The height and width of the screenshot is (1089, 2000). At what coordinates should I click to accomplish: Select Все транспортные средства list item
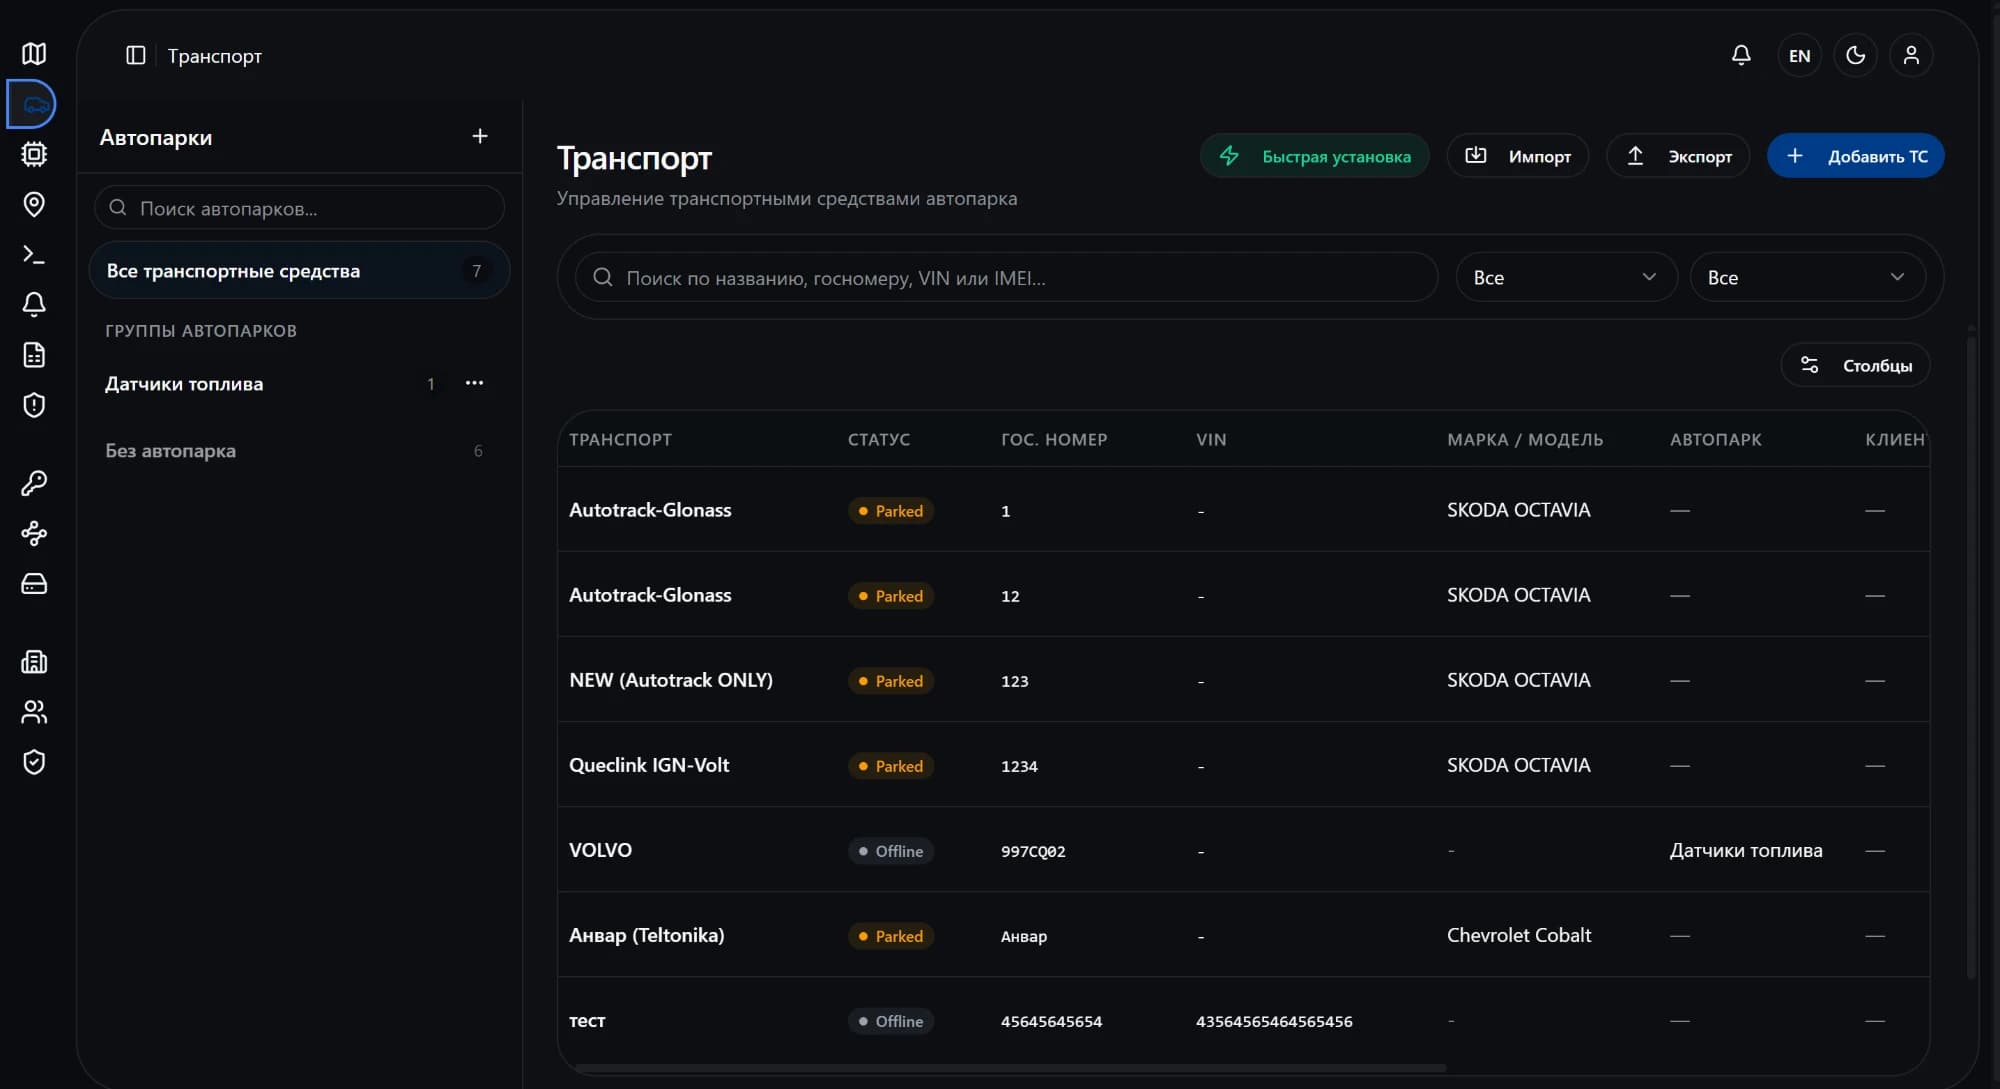299,270
